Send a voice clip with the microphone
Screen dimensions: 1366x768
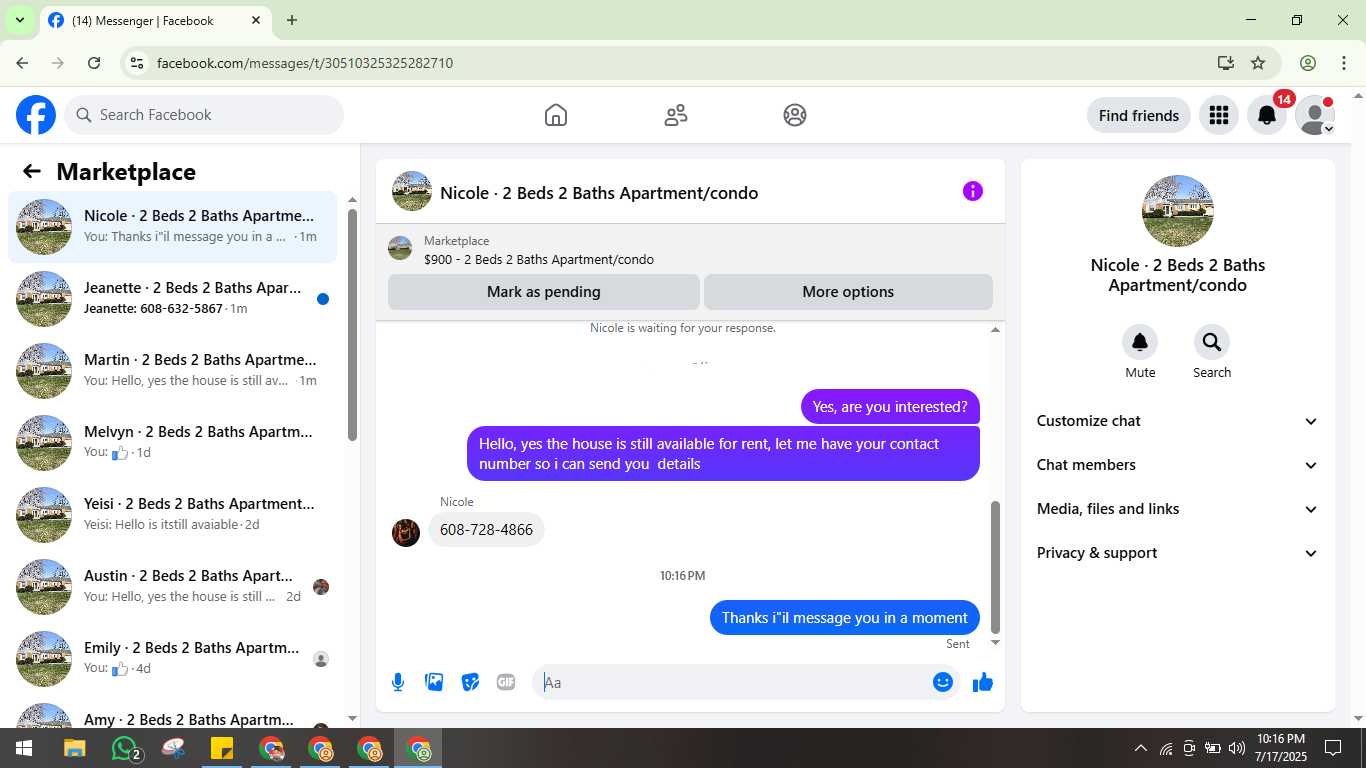pos(398,682)
